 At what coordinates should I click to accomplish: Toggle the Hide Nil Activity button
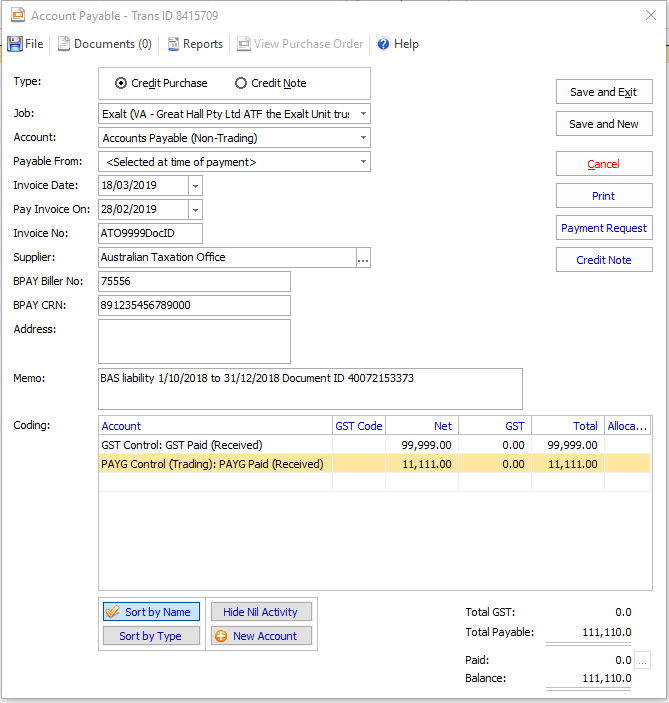tap(260, 612)
